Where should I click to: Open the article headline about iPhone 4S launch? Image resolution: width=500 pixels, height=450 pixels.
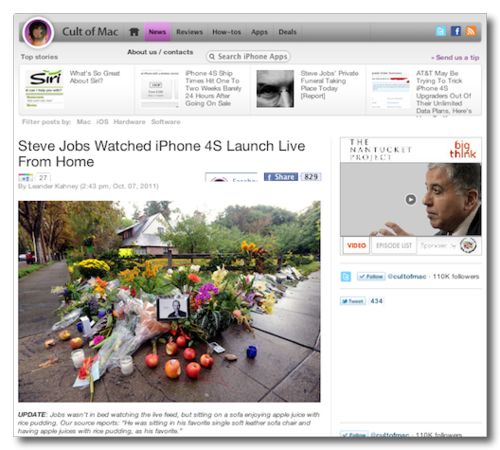(x=162, y=154)
